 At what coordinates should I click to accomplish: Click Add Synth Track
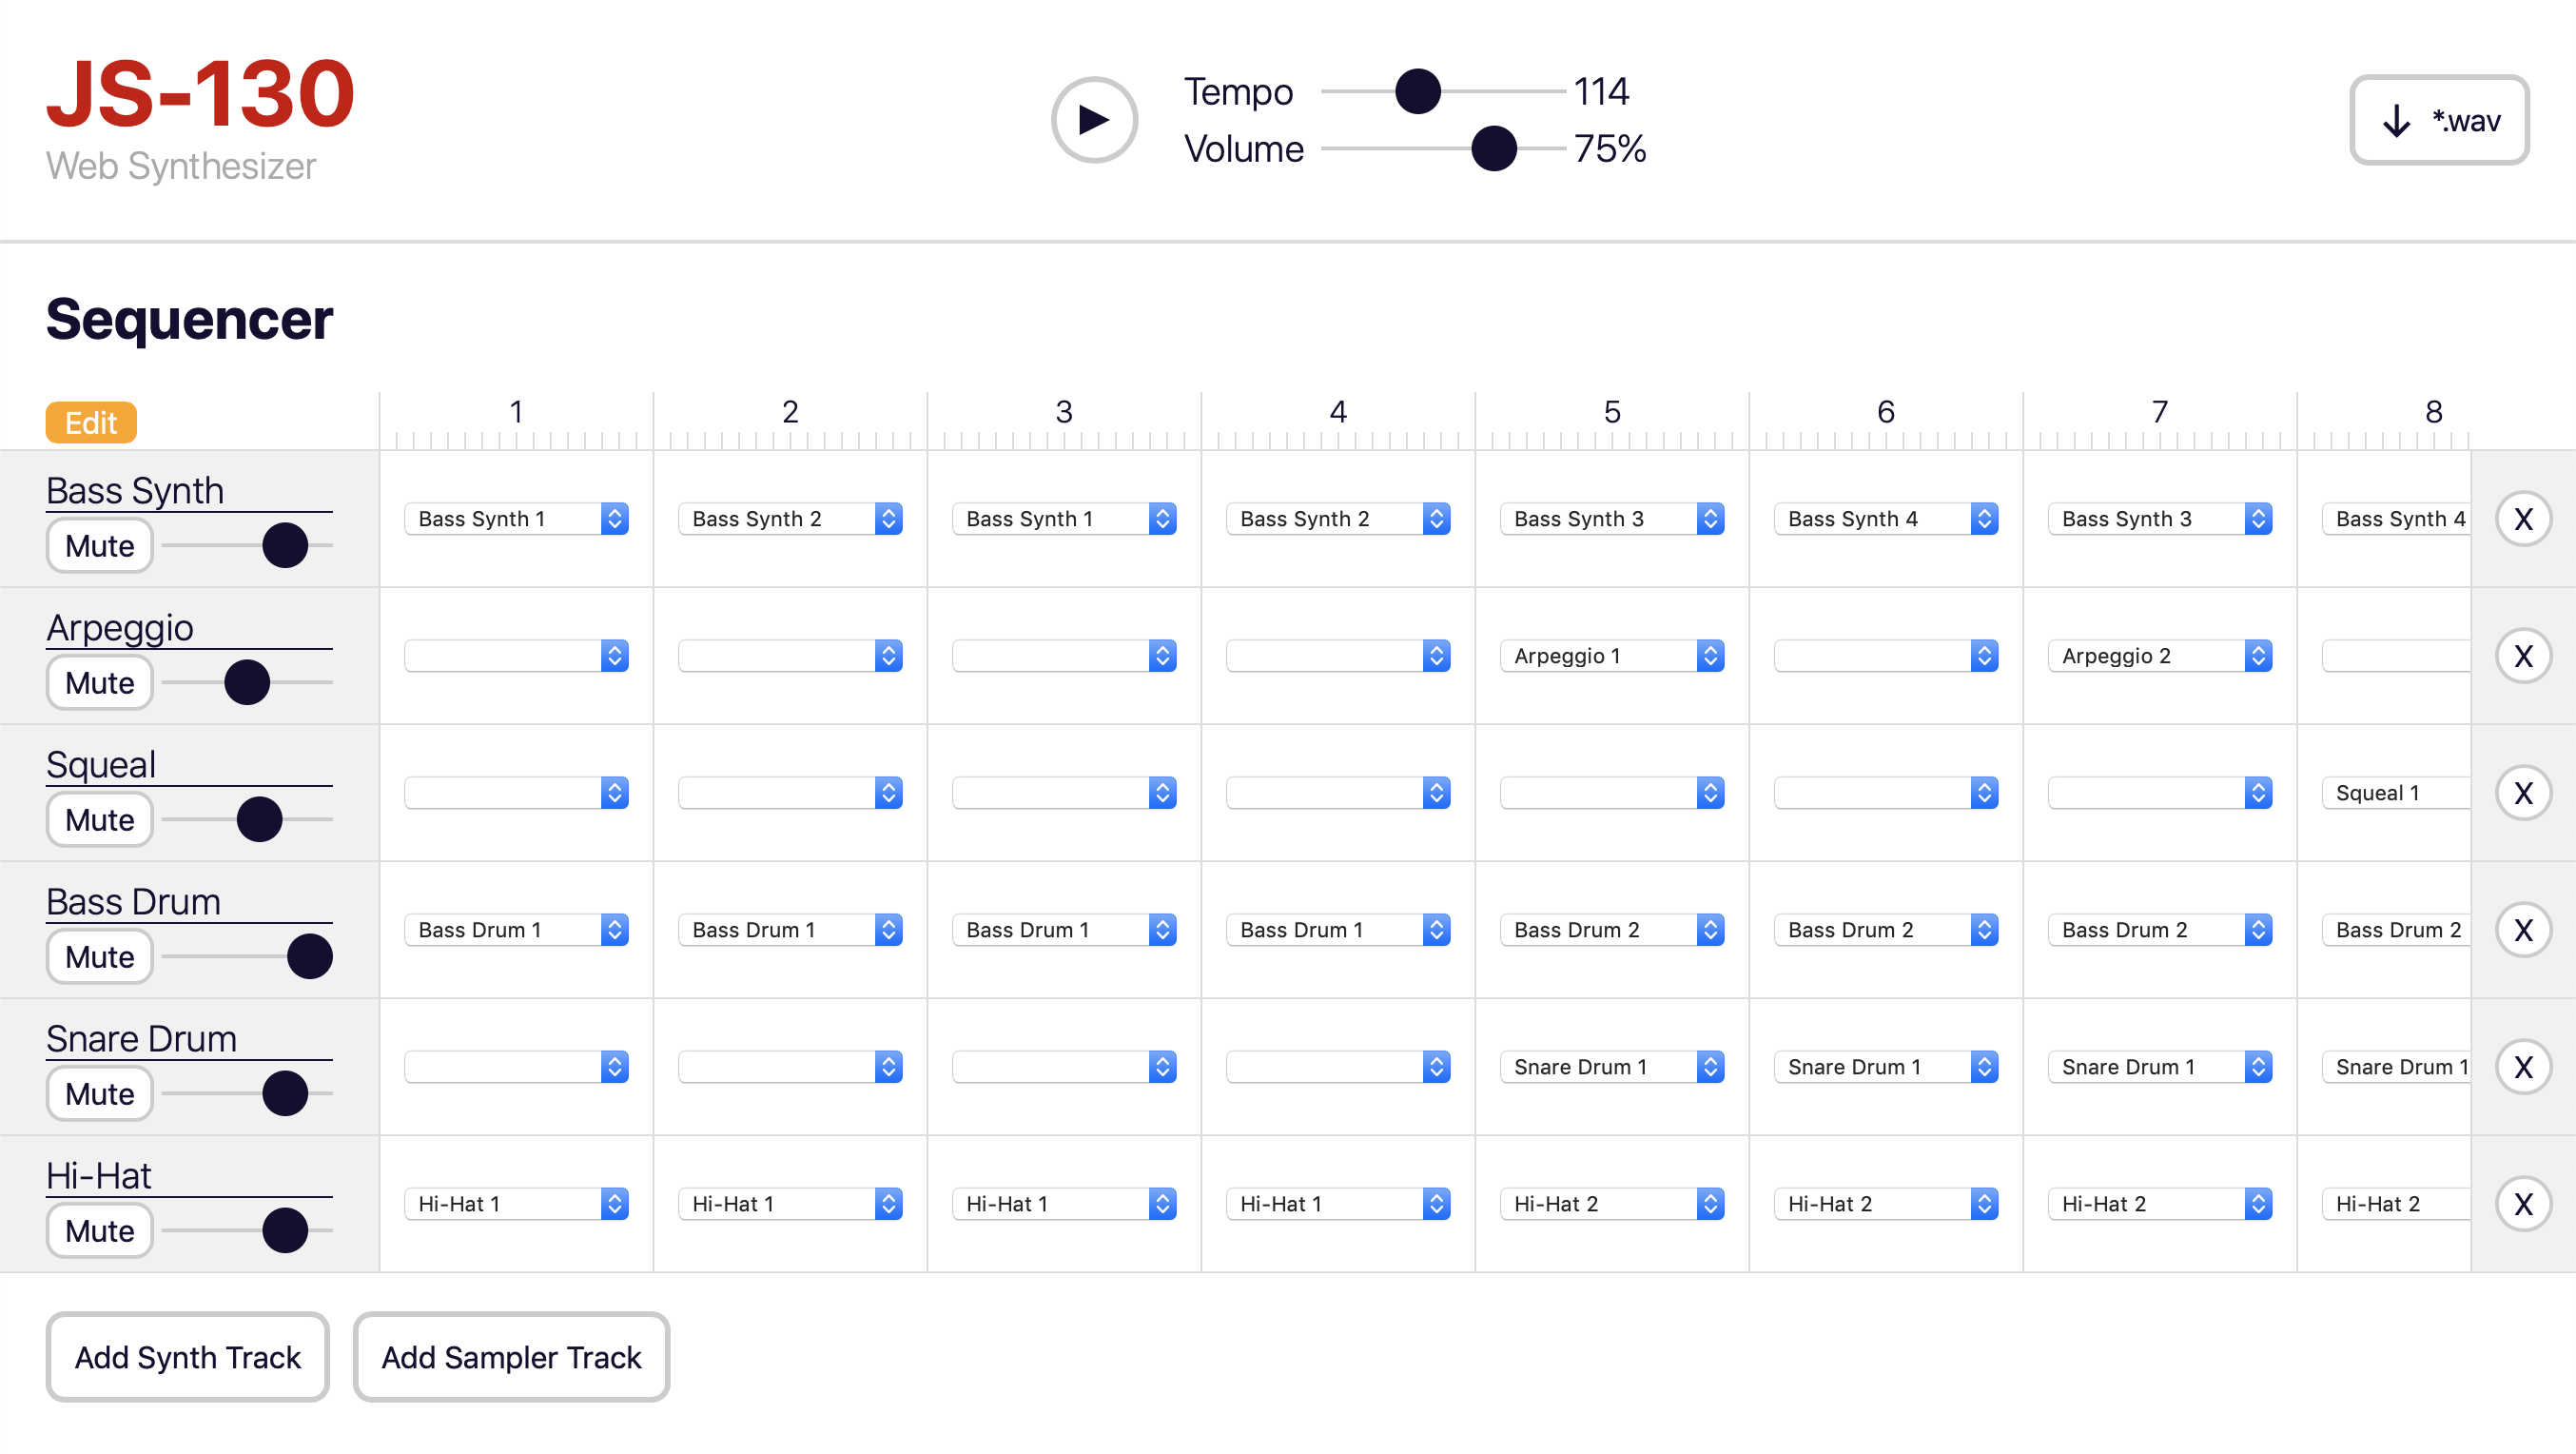(187, 1357)
